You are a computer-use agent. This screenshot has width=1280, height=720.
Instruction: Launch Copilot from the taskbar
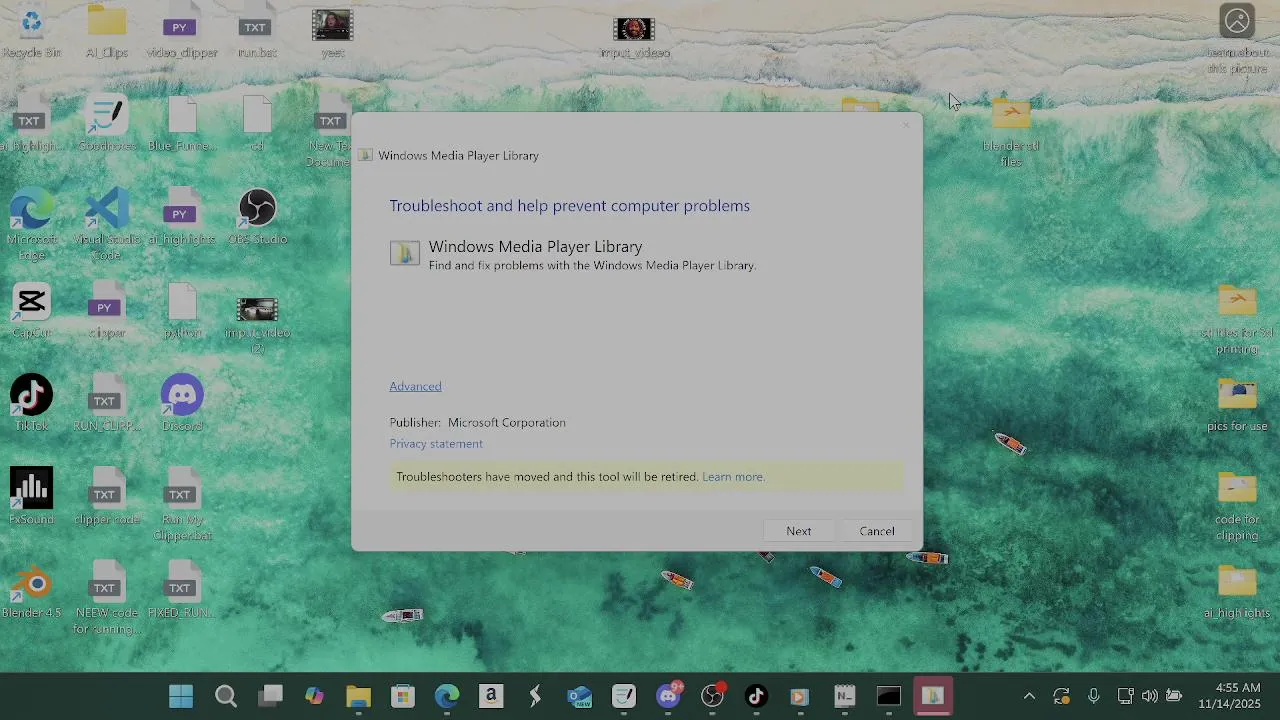(x=314, y=697)
